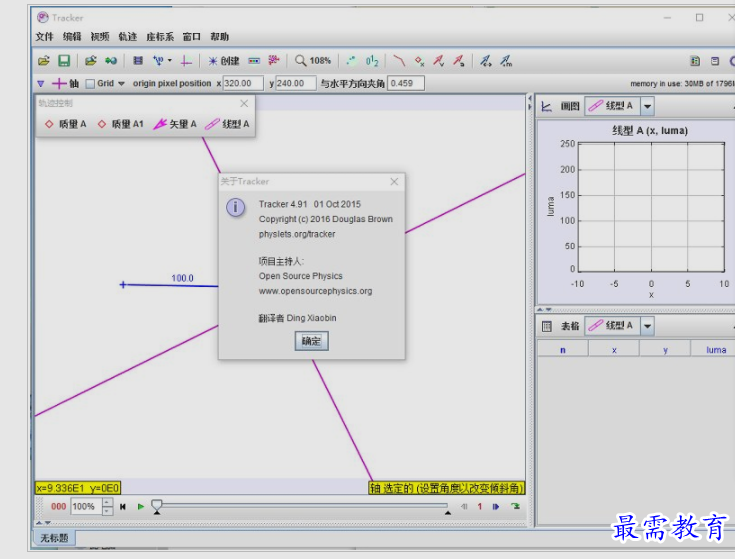Click the play video button
Image resolution: width=735 pixels, height=559 pixels.
pos(141,506)
